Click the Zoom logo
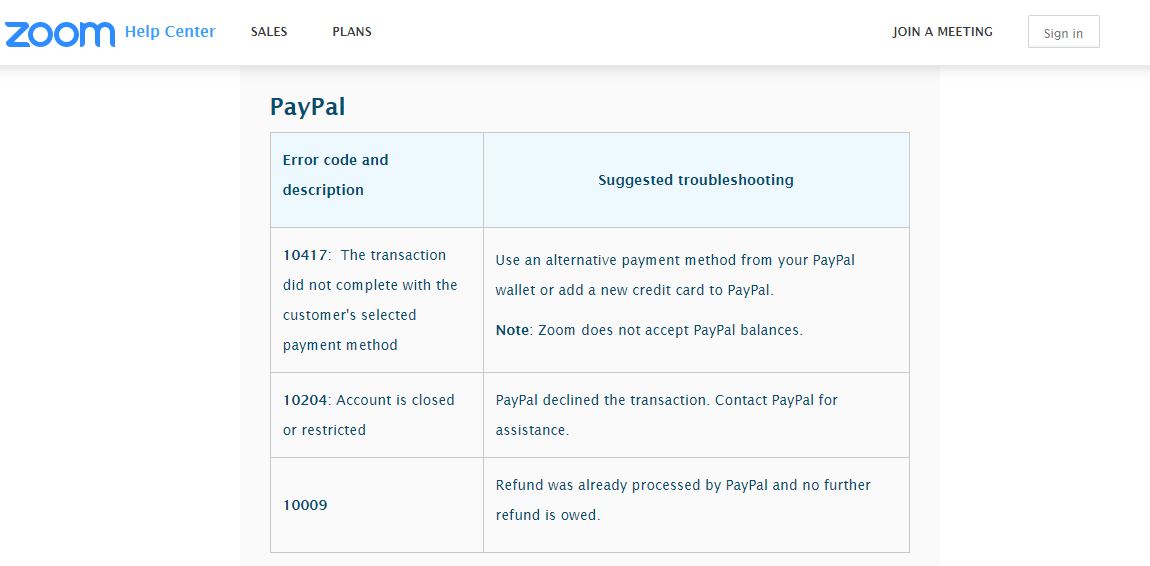1150x566 pixels. 60,33
